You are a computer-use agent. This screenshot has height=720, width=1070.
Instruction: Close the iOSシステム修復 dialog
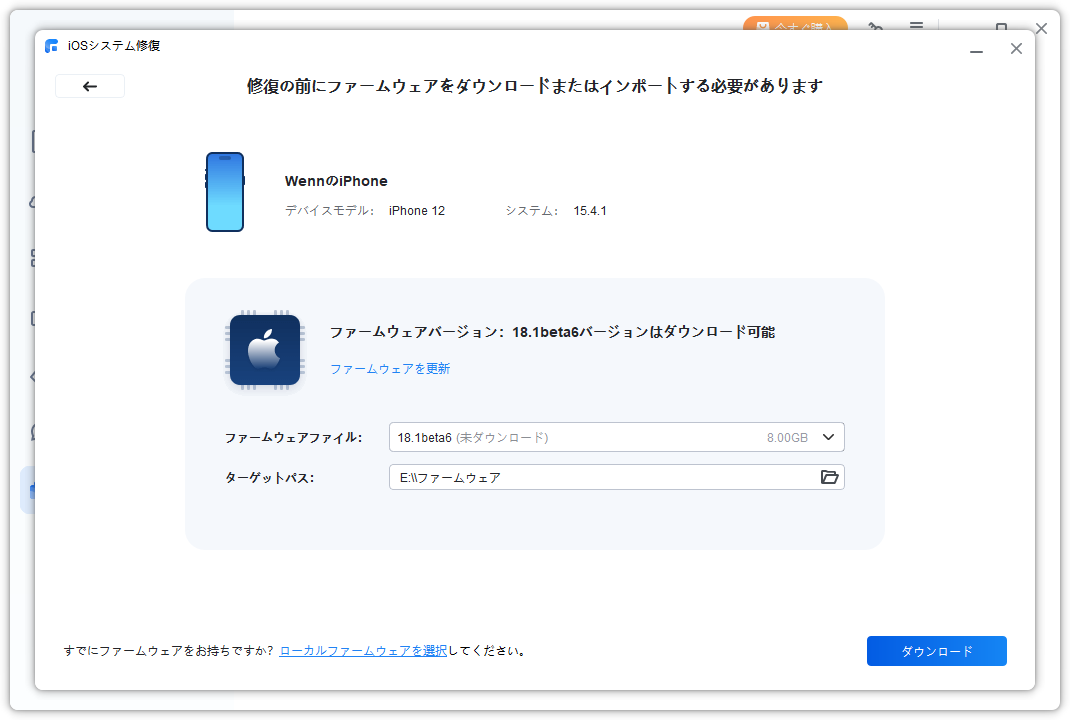[x=1016, y=49]
